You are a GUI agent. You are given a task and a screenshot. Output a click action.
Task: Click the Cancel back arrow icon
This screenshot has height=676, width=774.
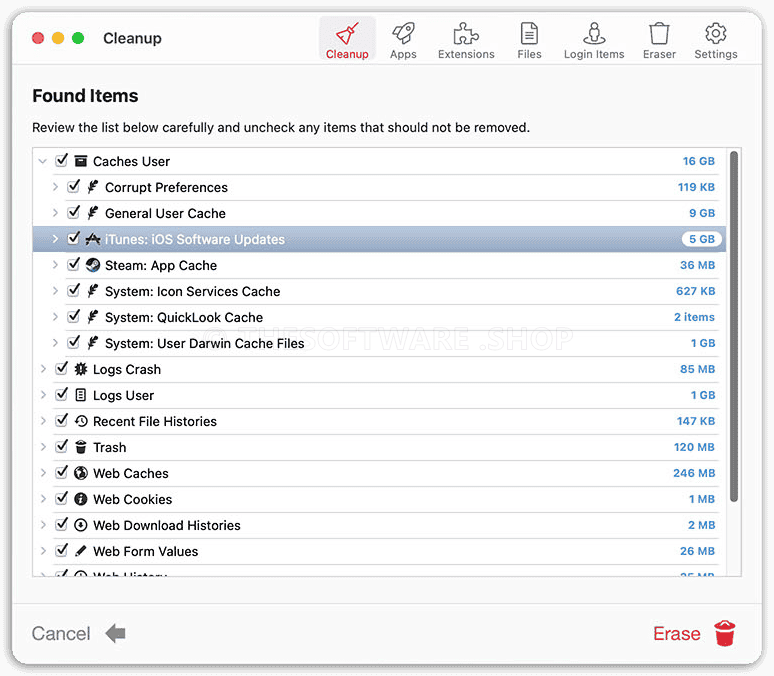[x=116, y=633]
